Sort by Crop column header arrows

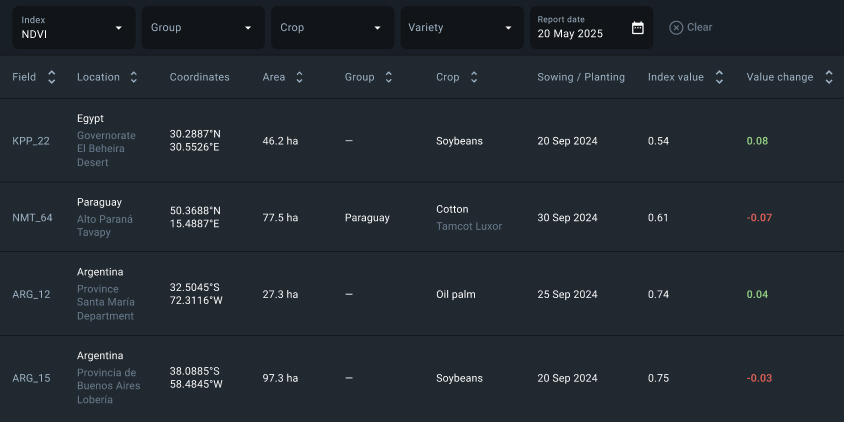coord(474,77)
